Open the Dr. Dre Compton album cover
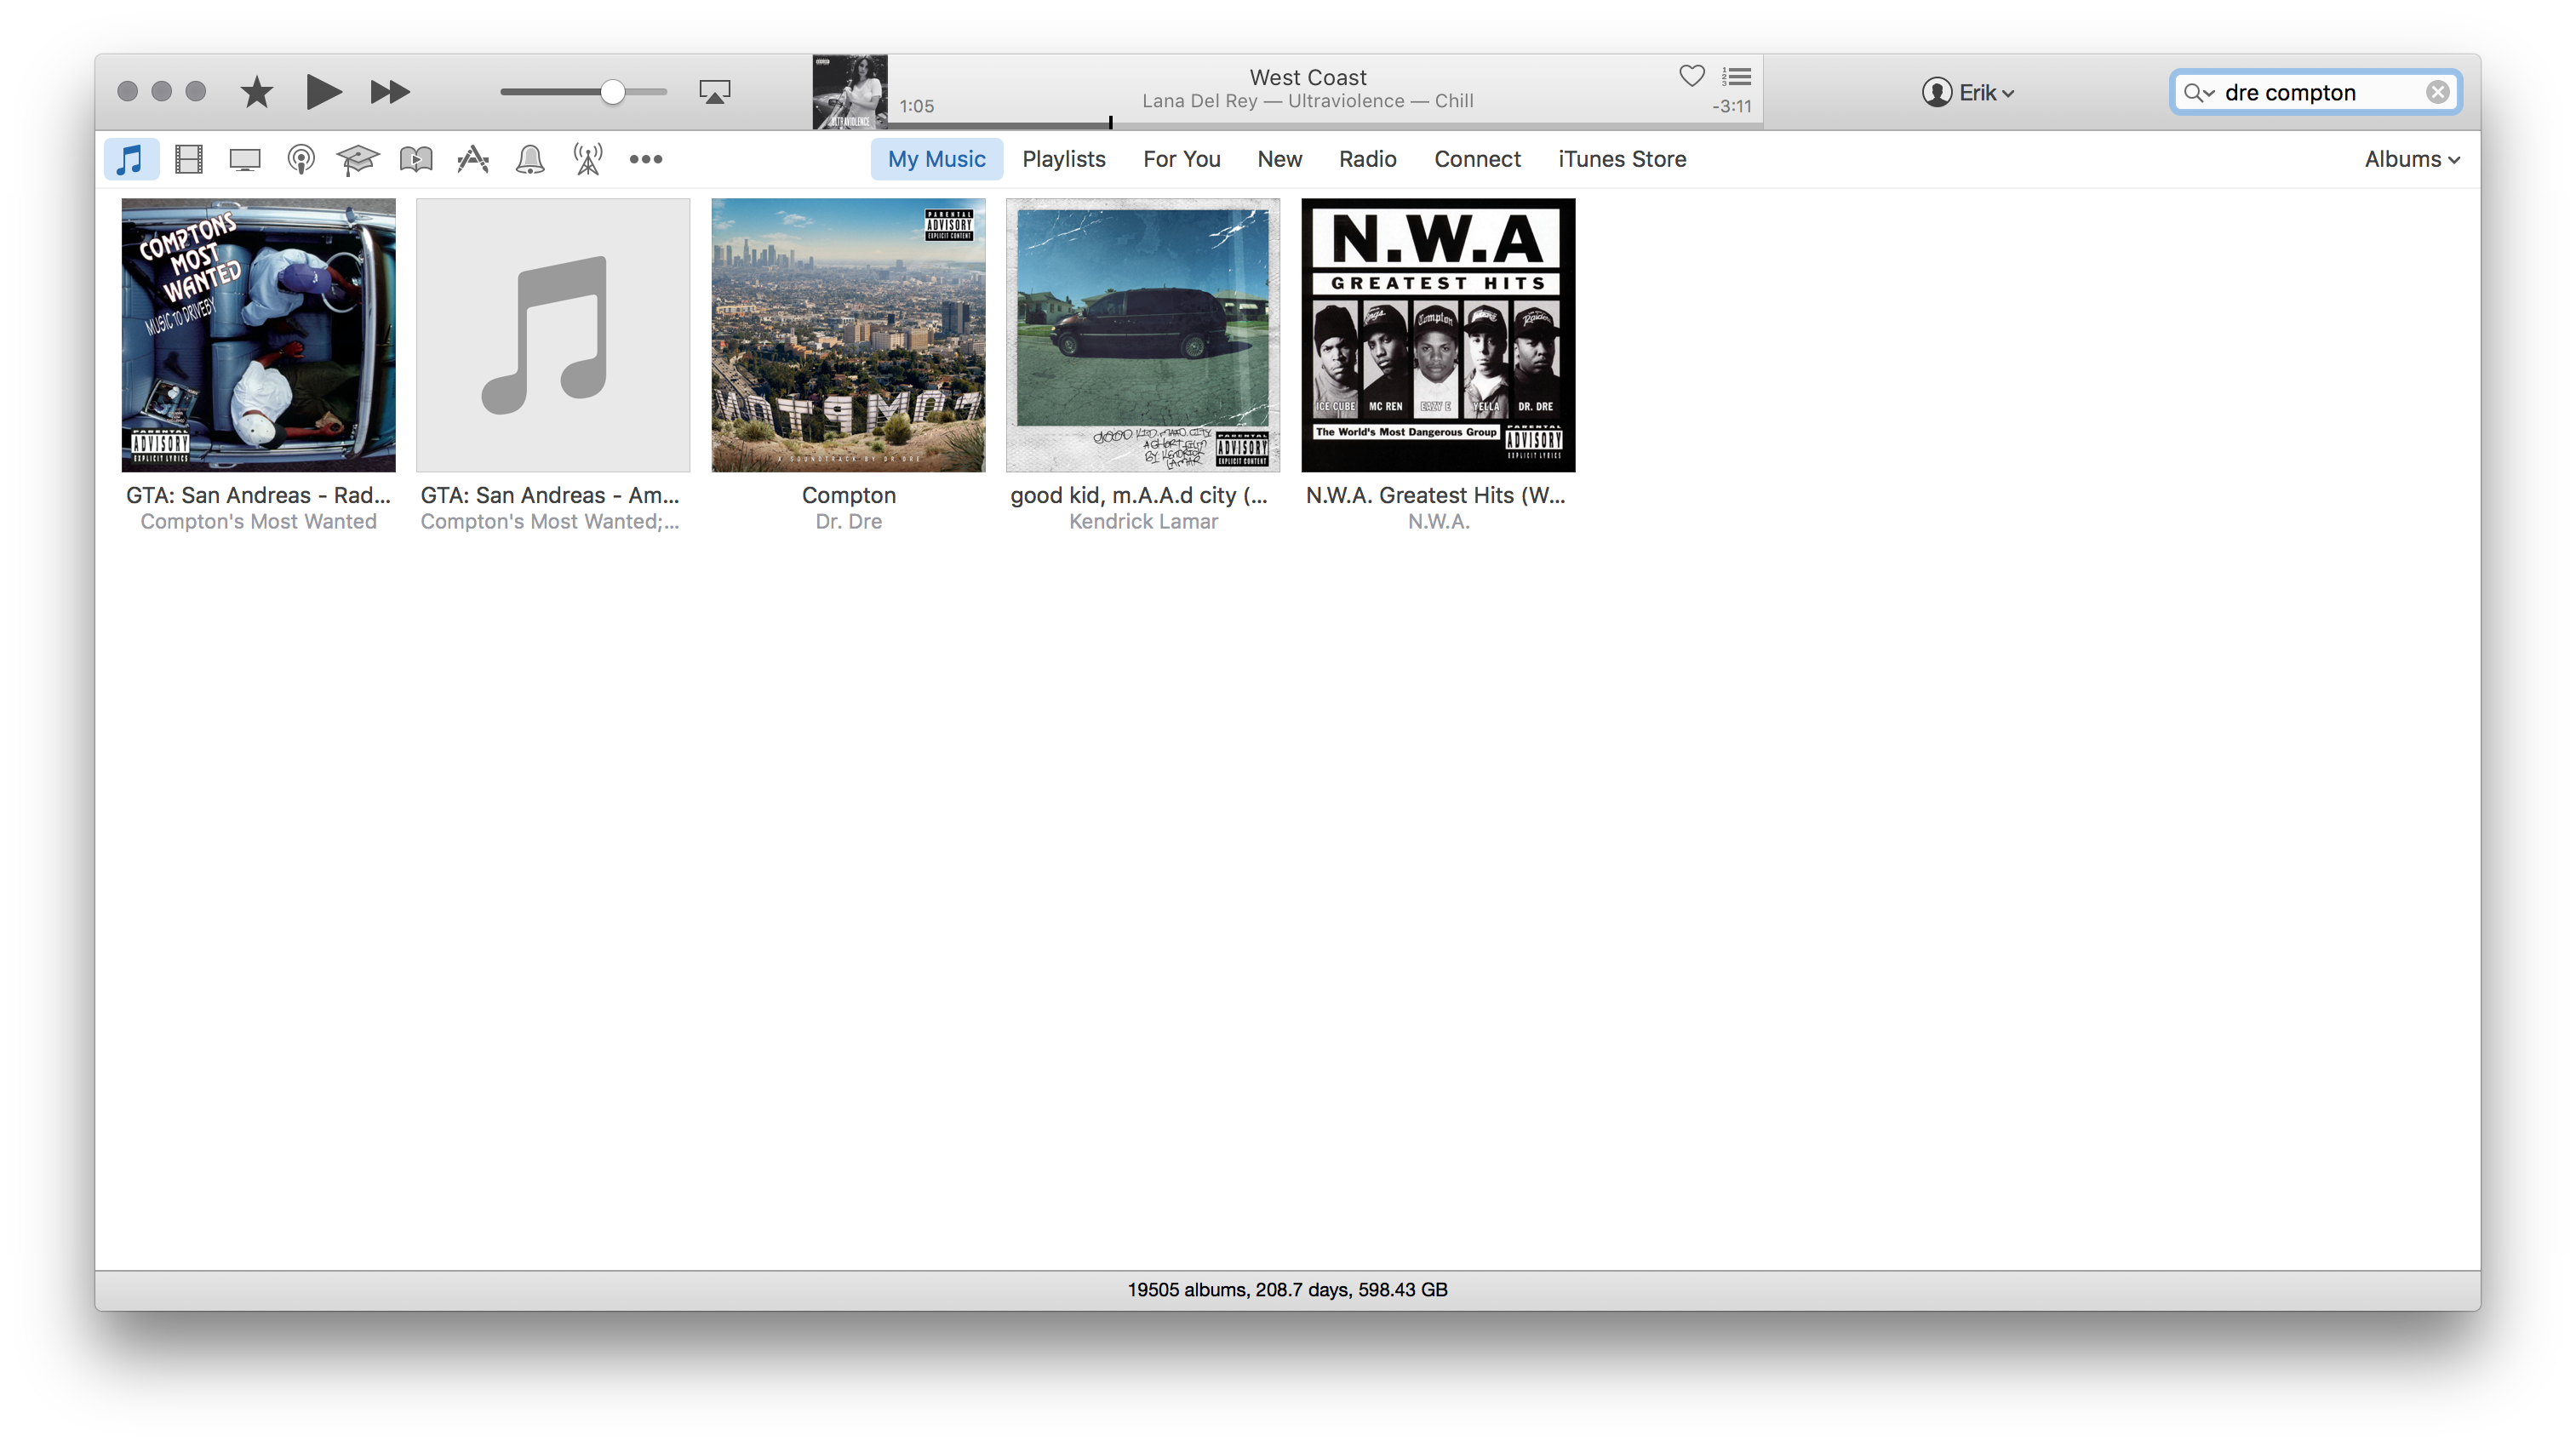 point(848,335)
